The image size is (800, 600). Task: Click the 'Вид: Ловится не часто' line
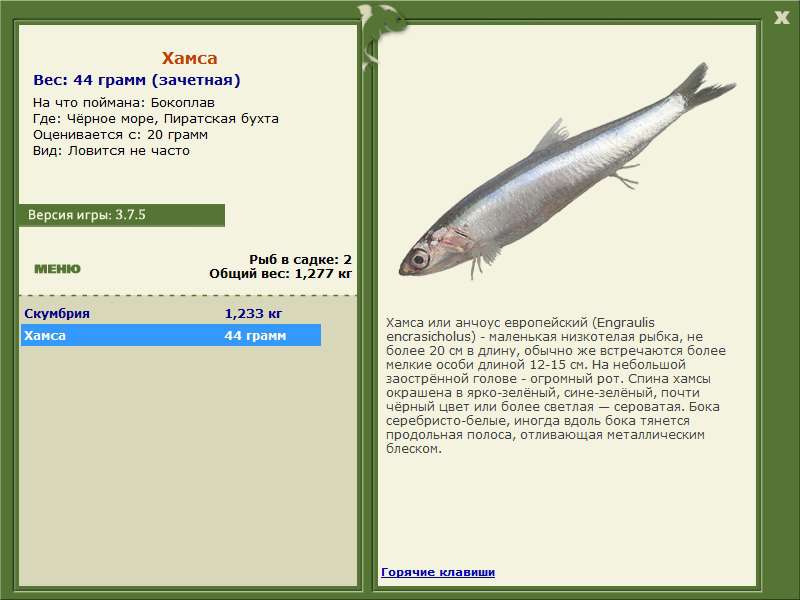(x=111, y=151)
